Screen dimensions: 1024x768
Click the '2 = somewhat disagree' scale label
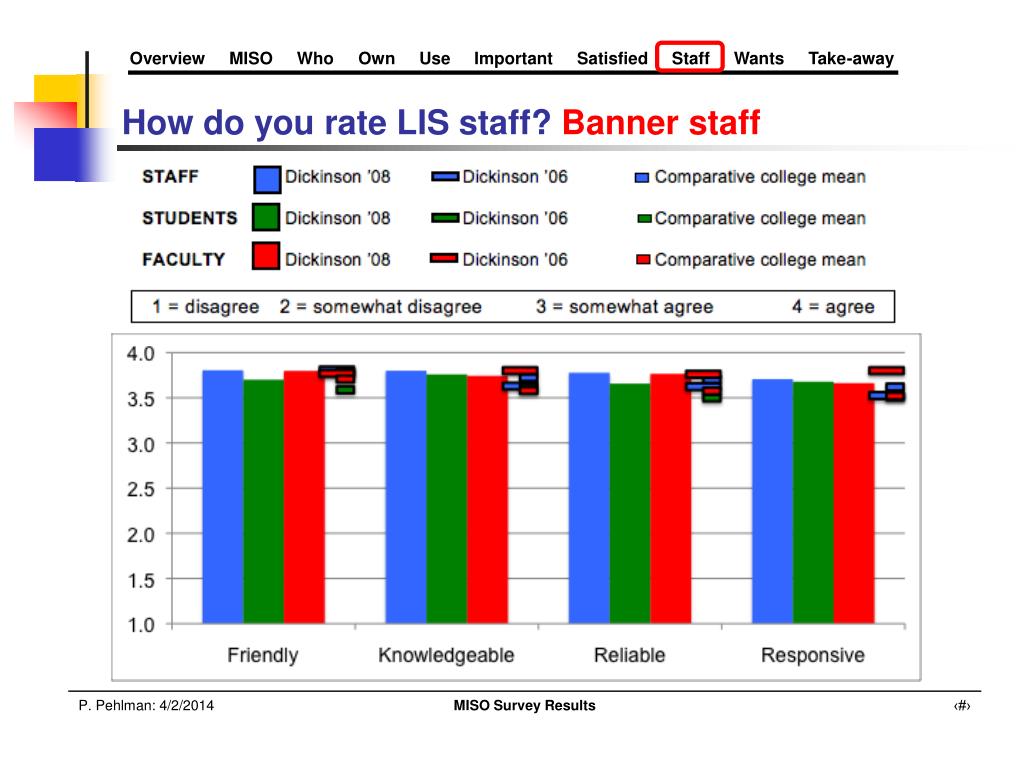click(381, 307)
